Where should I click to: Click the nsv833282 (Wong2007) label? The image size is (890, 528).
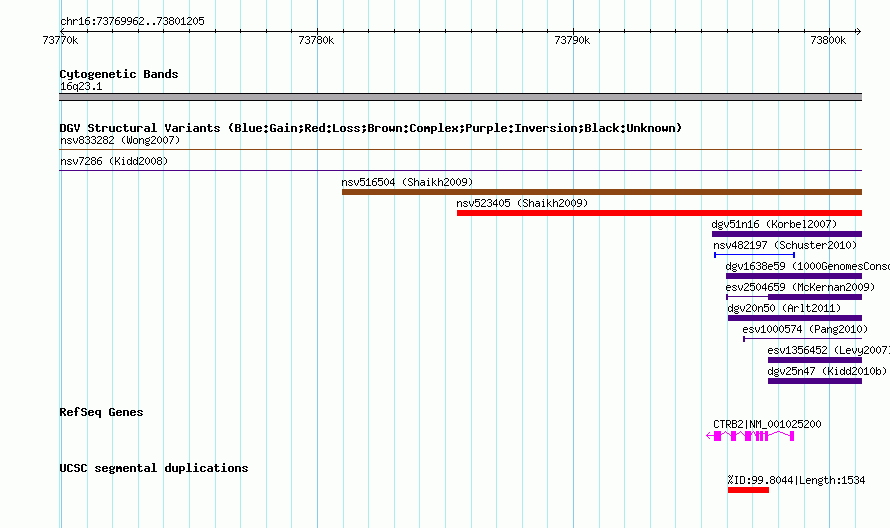pyautogui.click(x=120, y=140)
